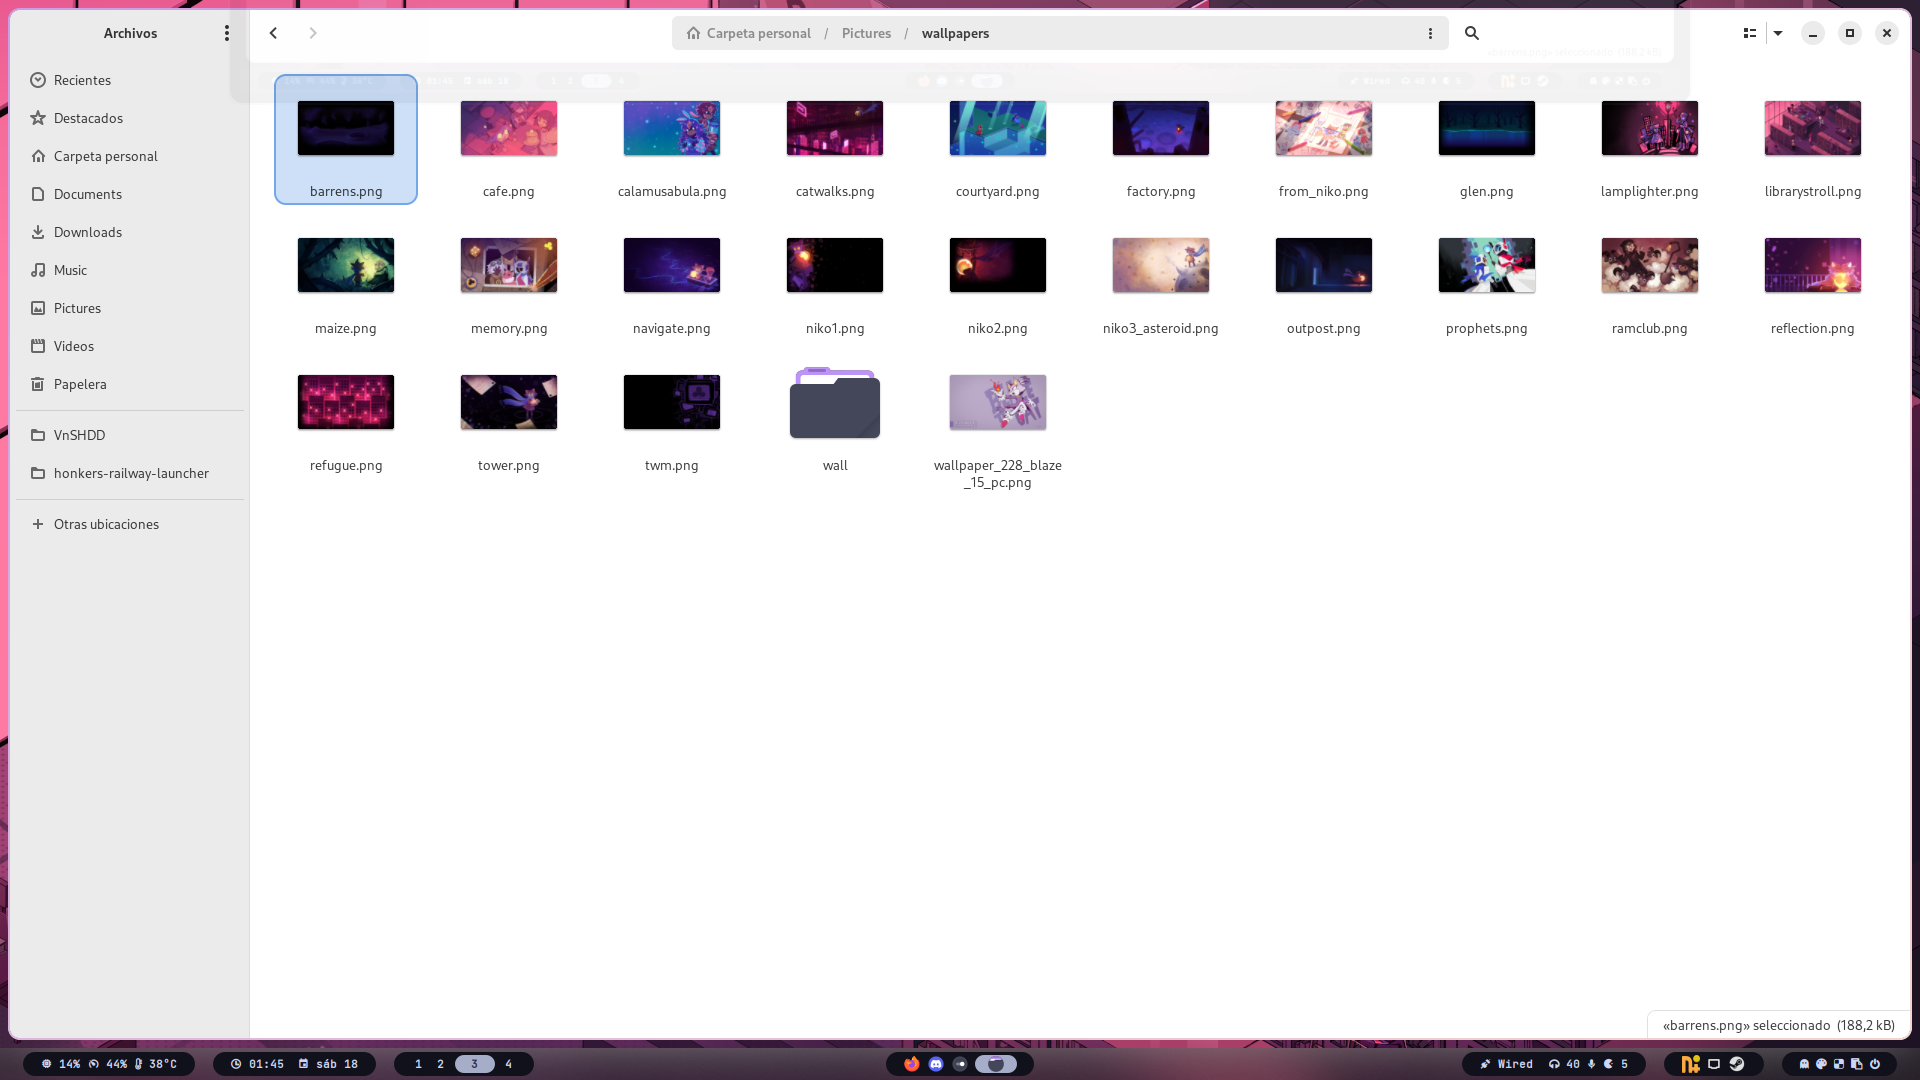Switch the list/grid view toggle in Archivos
The image size is (1920, 1080).
point(1749,33)
